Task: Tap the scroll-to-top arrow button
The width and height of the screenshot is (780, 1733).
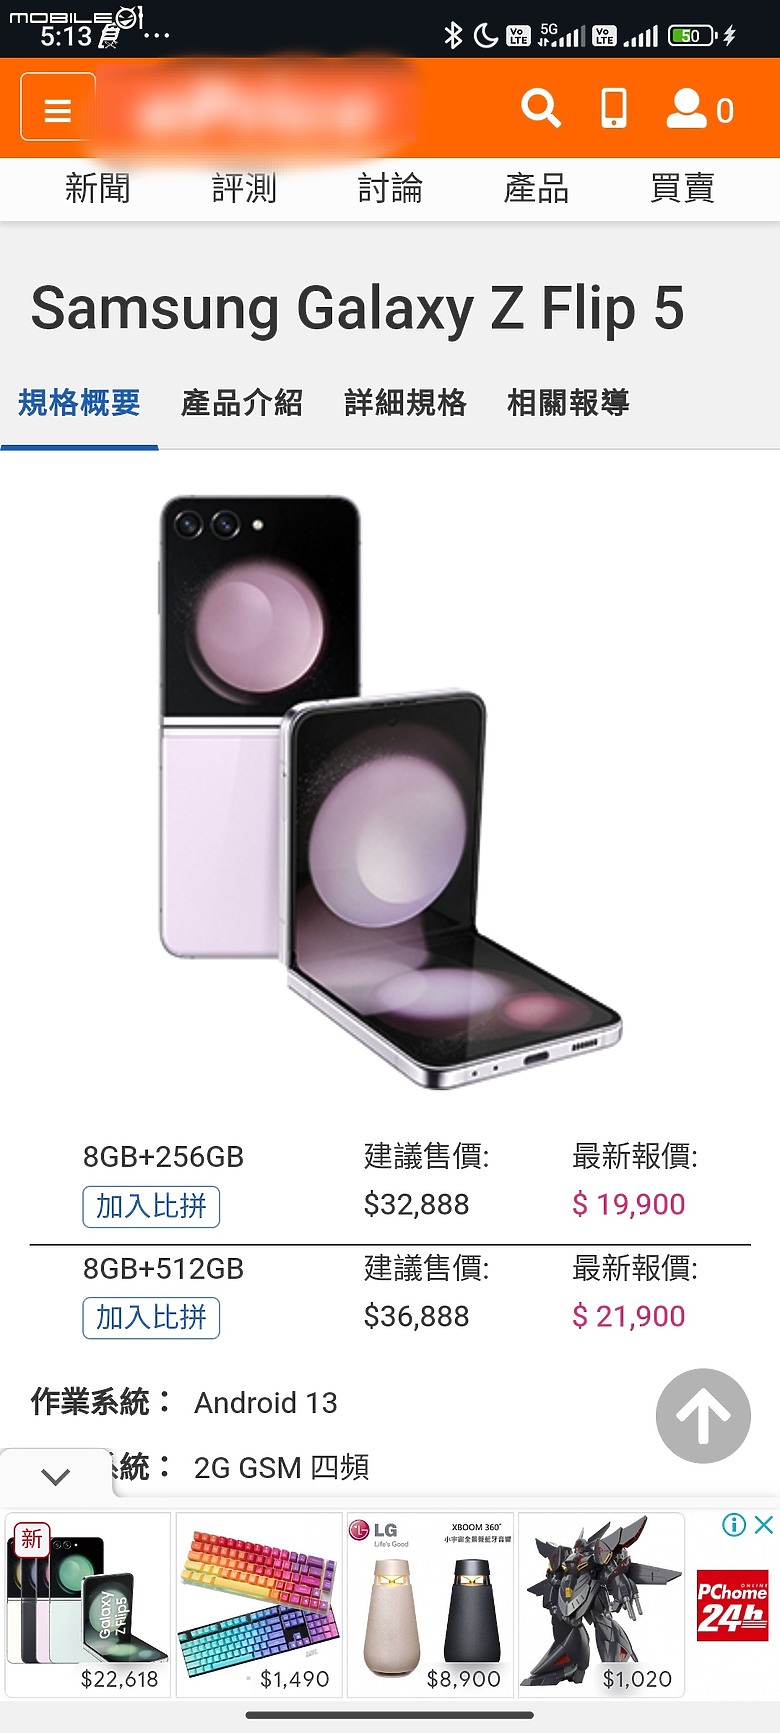Action: point(703,1415)
